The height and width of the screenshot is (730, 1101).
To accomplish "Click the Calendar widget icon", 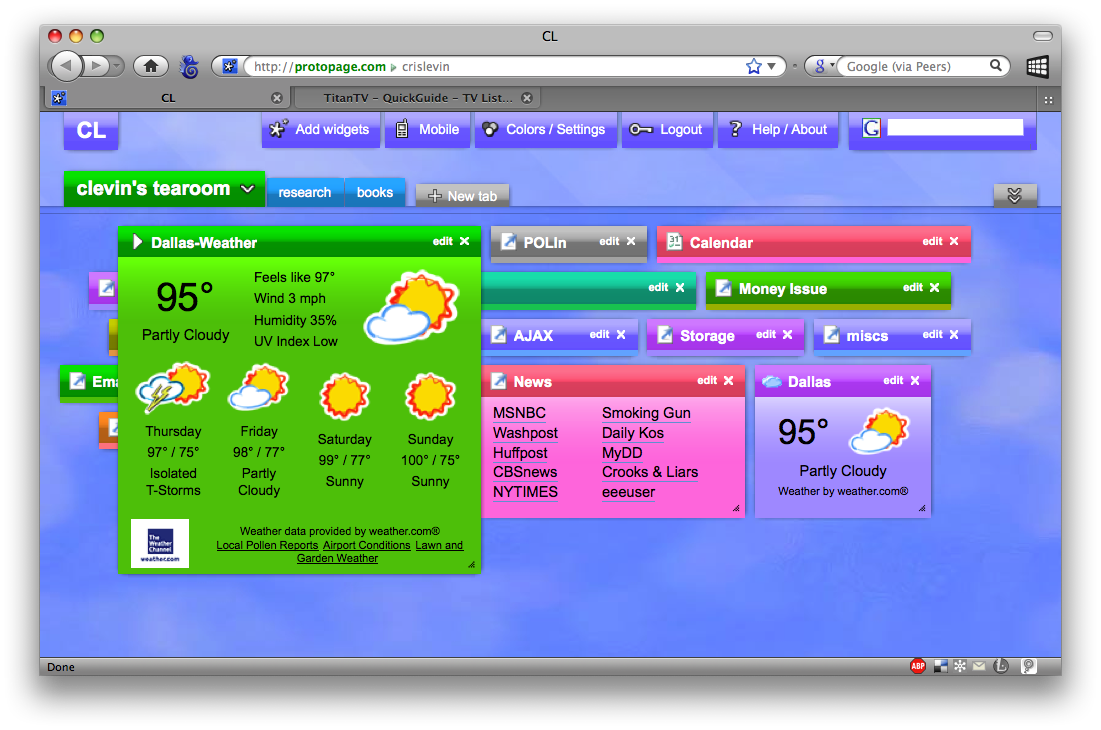I will point(674,241).
